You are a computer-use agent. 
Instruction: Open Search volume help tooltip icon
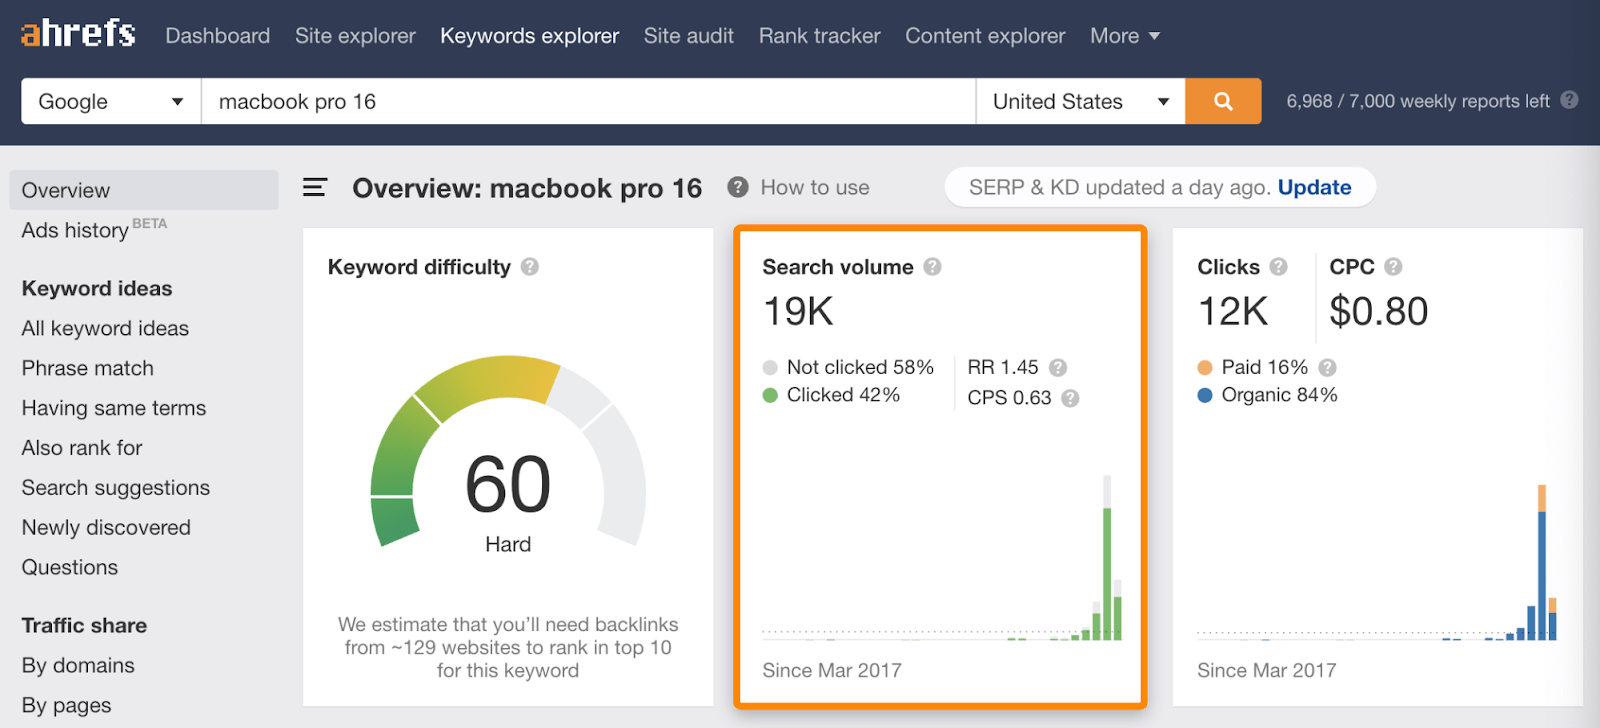(932, 267)
